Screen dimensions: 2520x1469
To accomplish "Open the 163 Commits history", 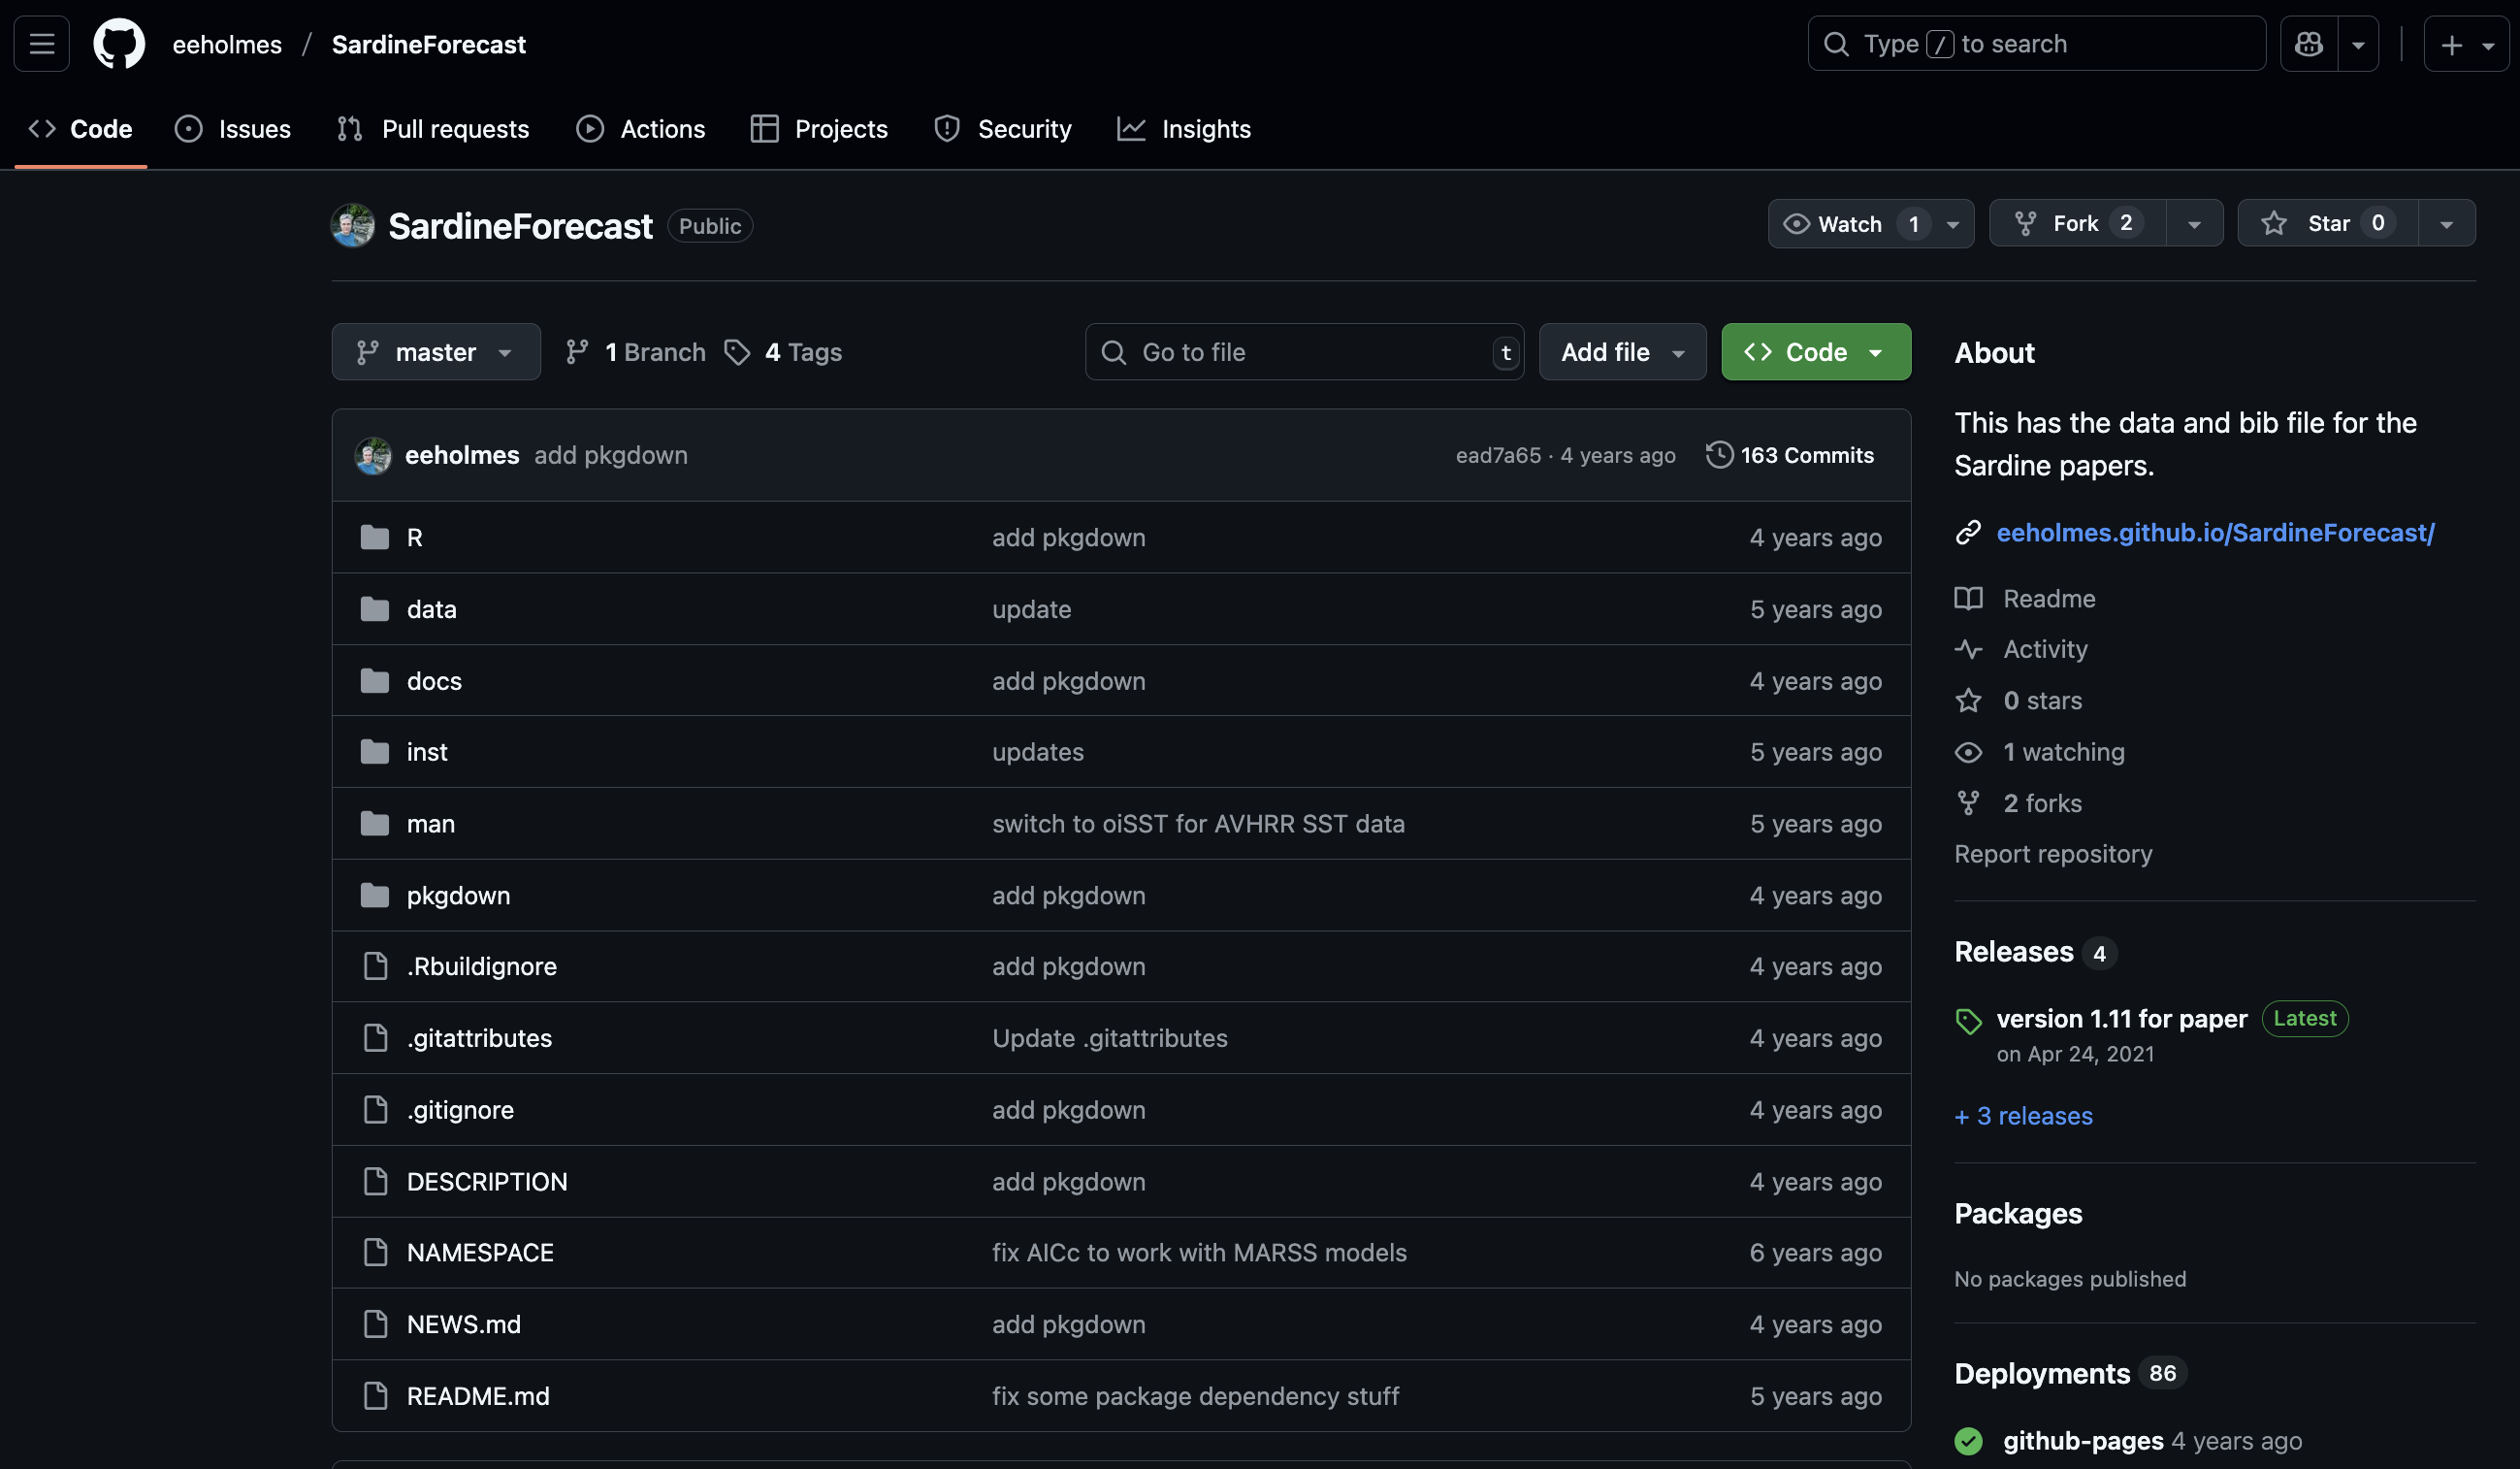I will click(x=1790, y=455).
